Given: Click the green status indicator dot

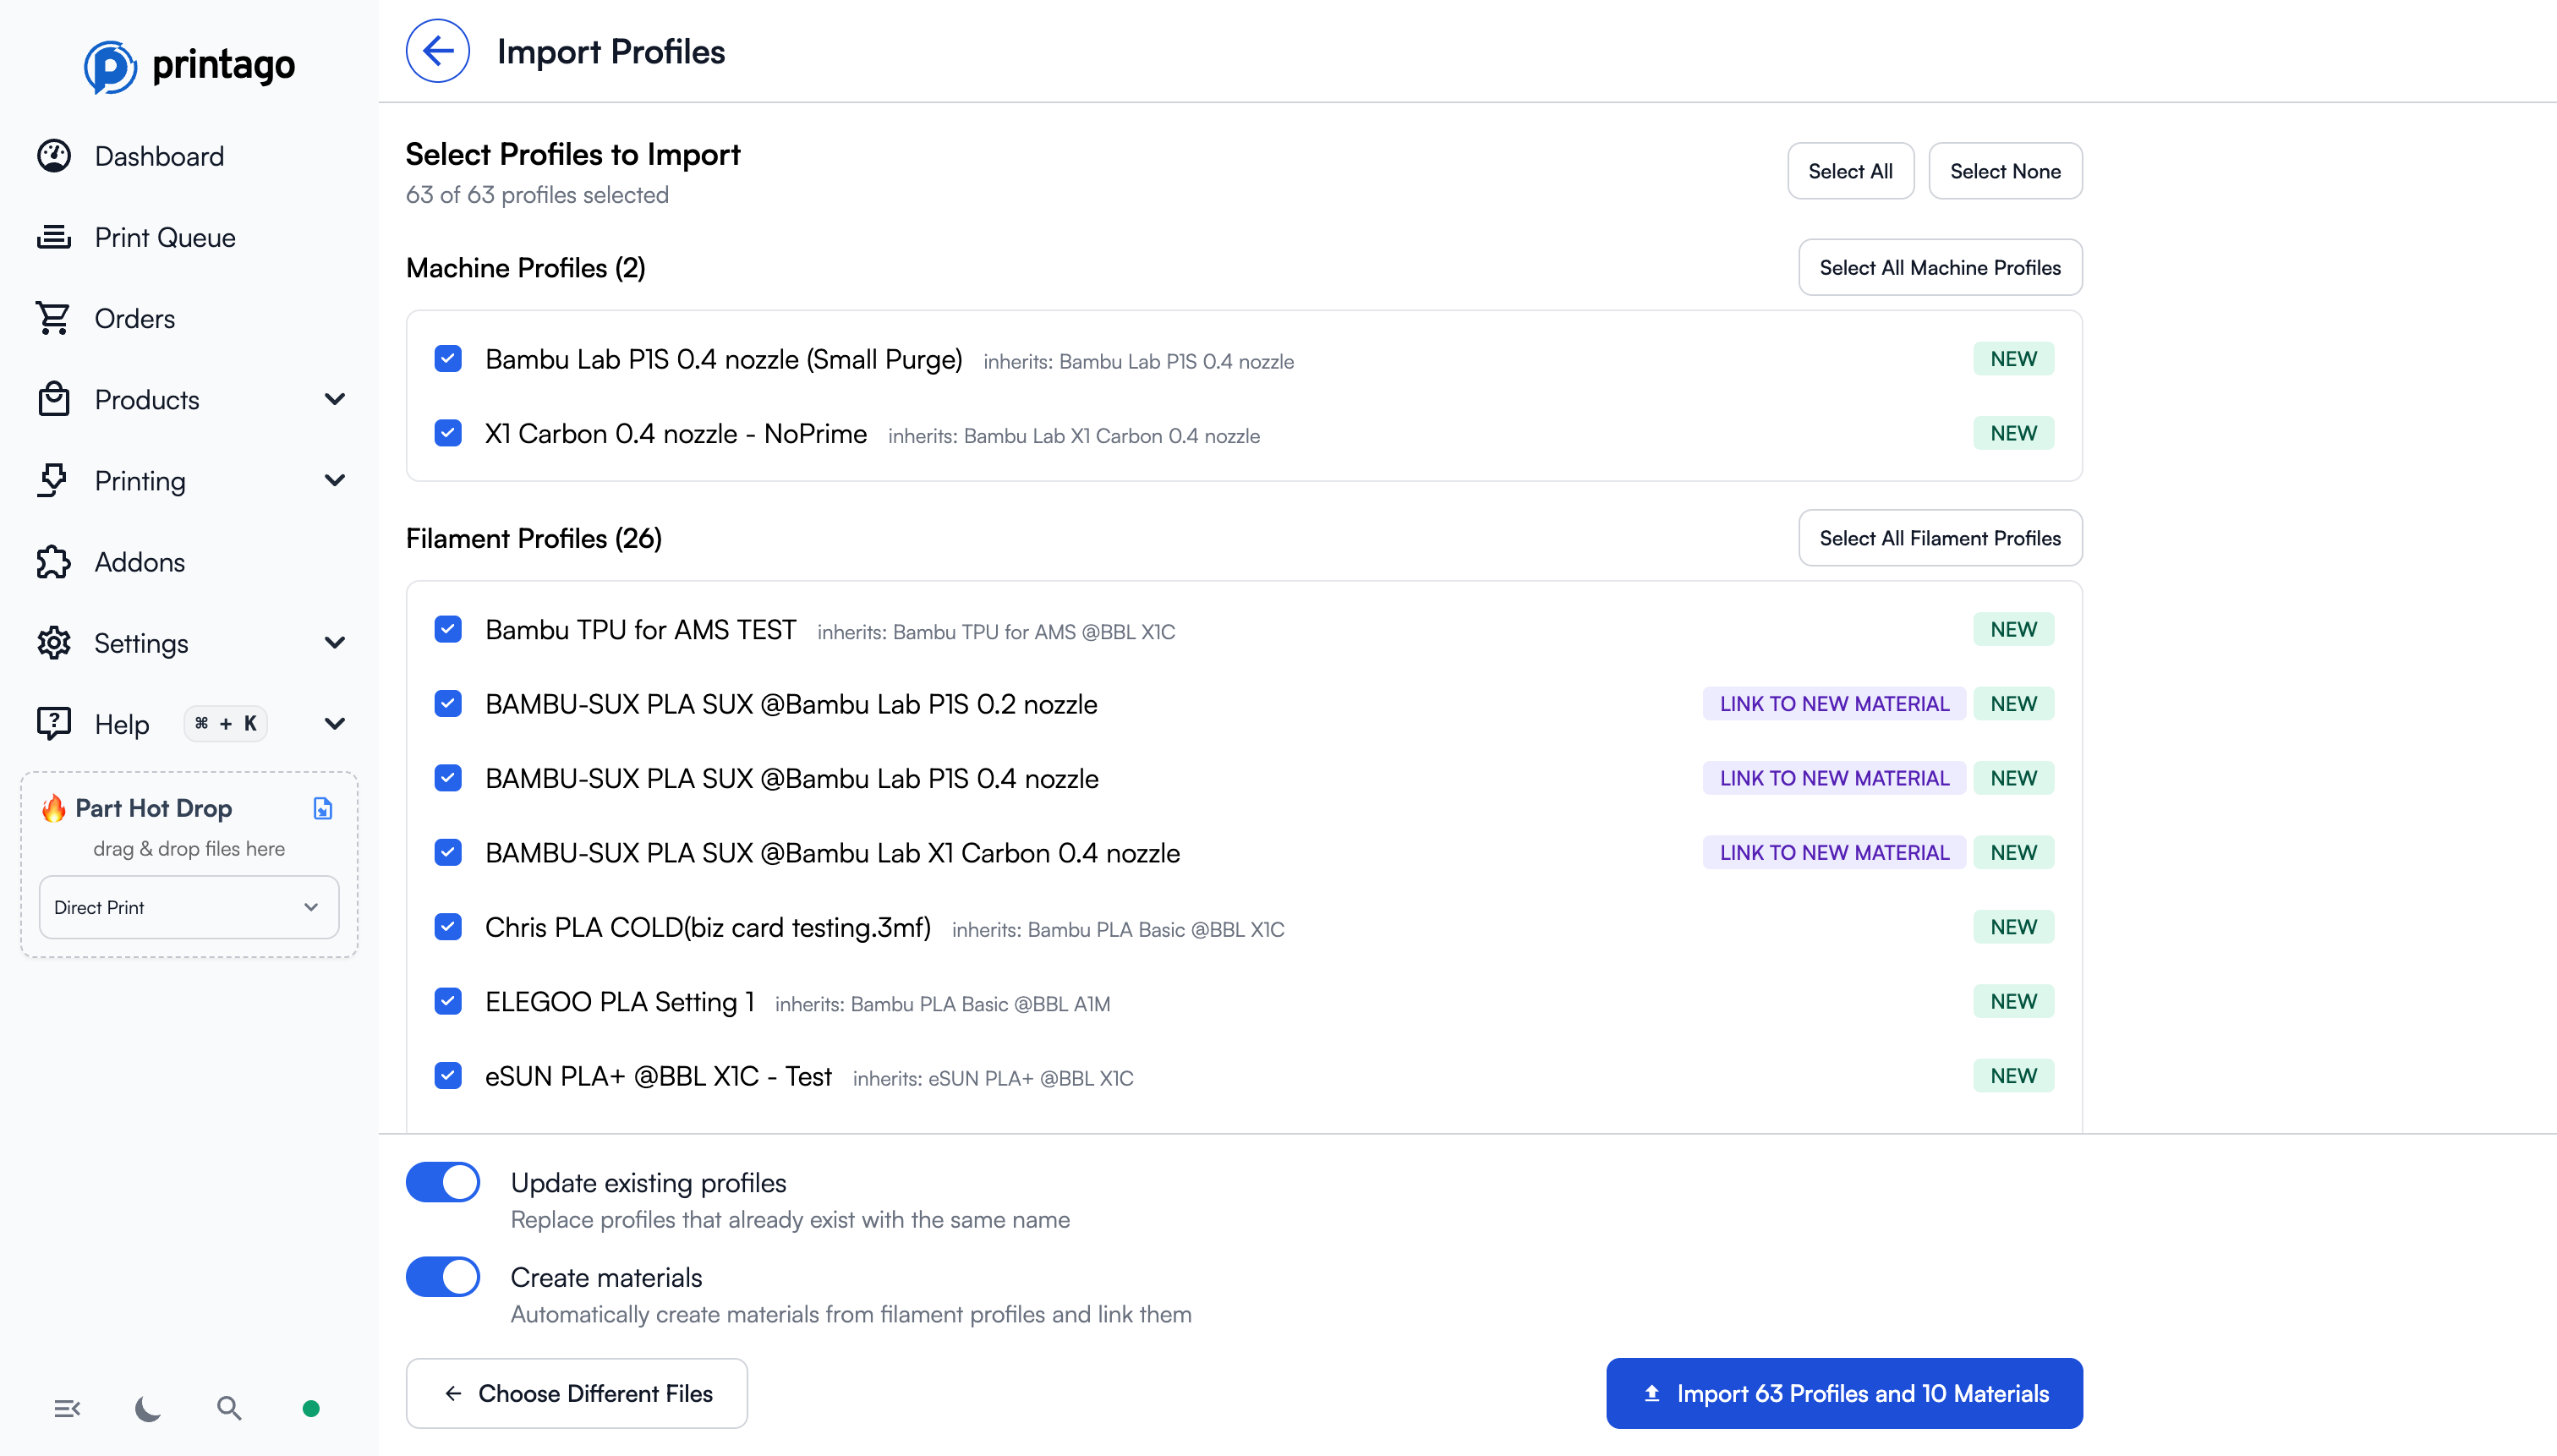Looking at the screenshot, I should (x=310, y=1407).
